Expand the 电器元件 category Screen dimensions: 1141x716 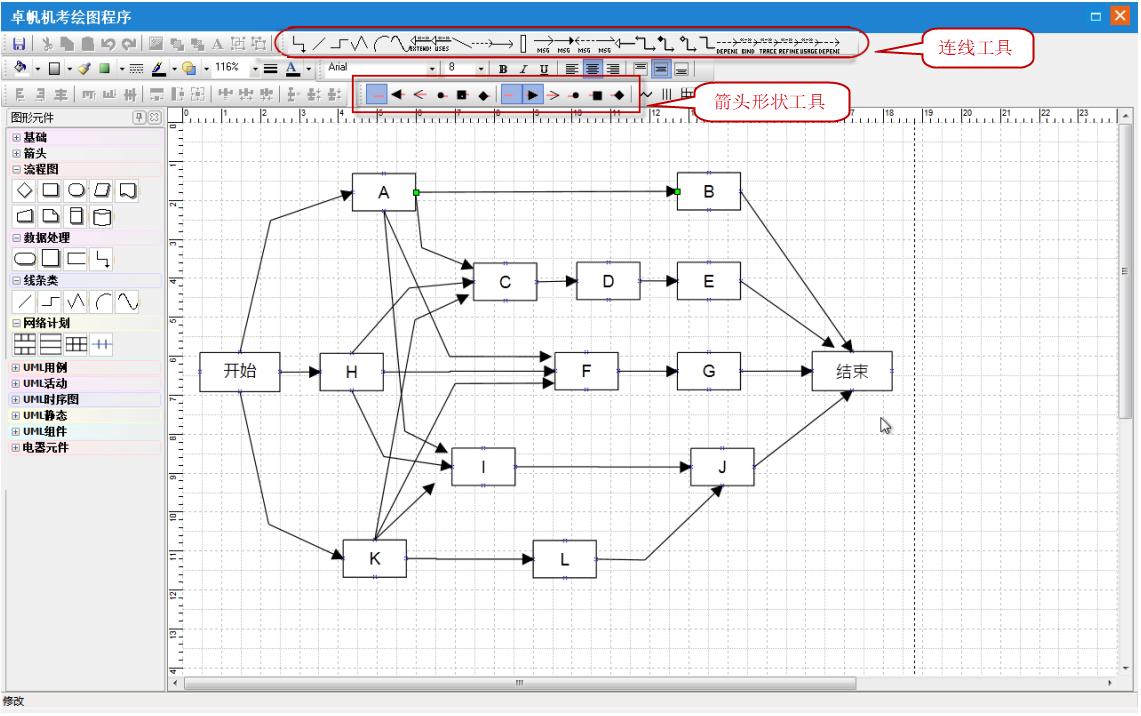point(16,448)
